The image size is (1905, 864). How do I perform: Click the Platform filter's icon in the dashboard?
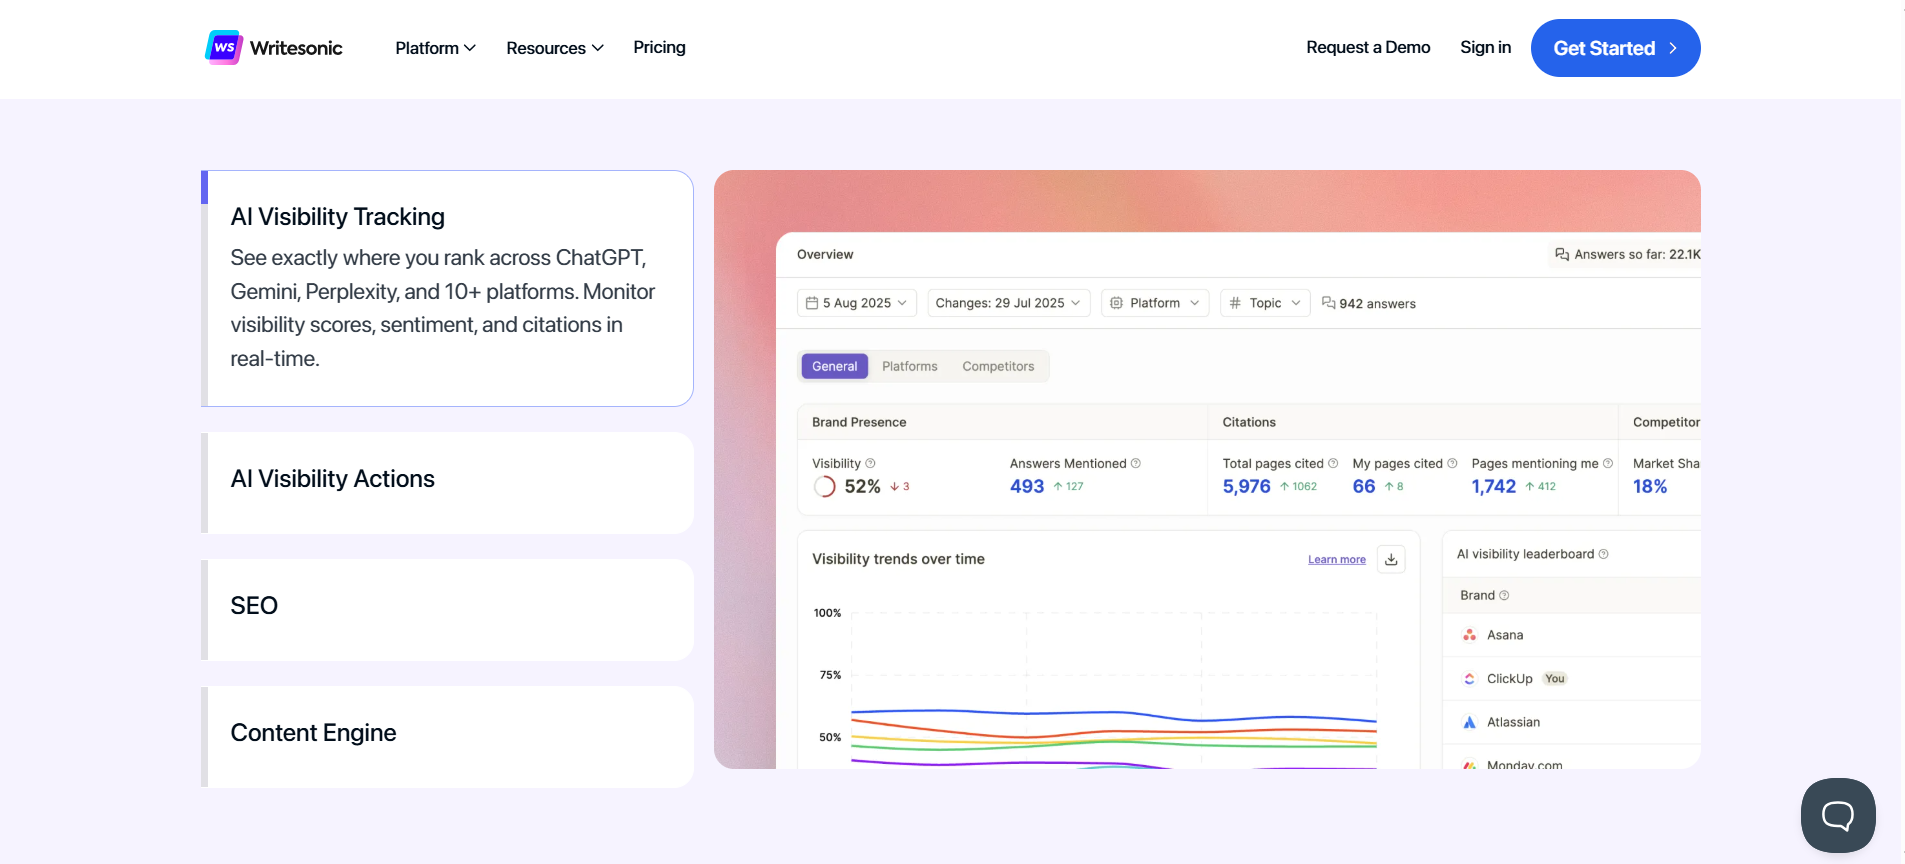coord(1117,303)
